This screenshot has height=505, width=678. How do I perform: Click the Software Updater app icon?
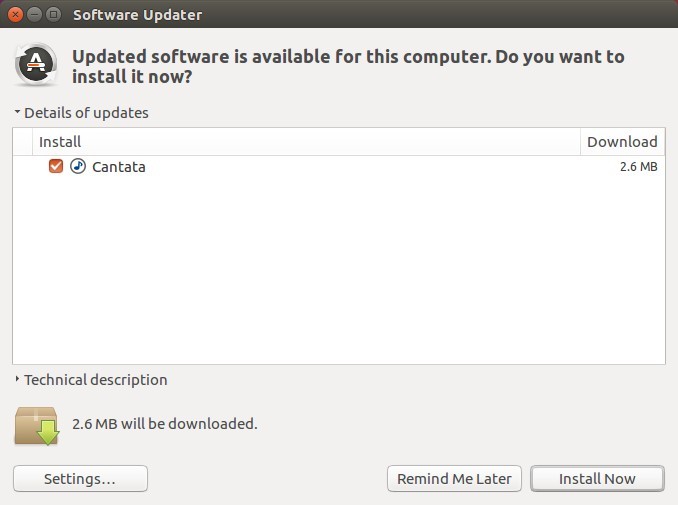point(36,64)
